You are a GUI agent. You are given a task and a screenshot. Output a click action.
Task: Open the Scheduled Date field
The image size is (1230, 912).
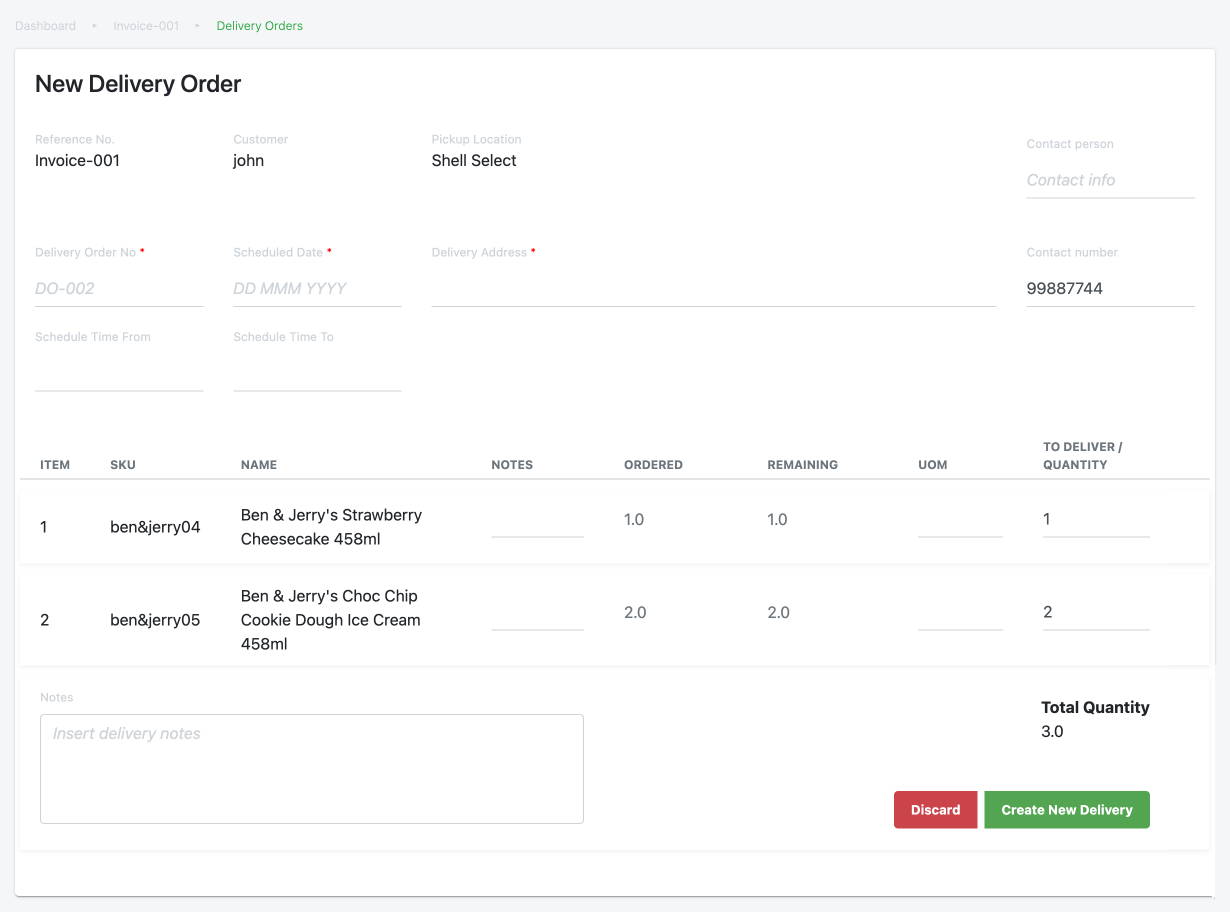coord(317,288)
